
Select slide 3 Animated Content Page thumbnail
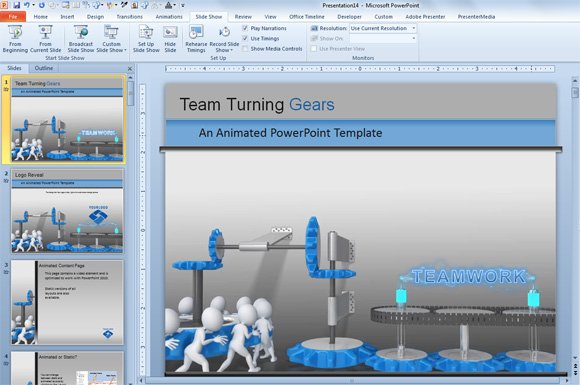pos(67,303)
